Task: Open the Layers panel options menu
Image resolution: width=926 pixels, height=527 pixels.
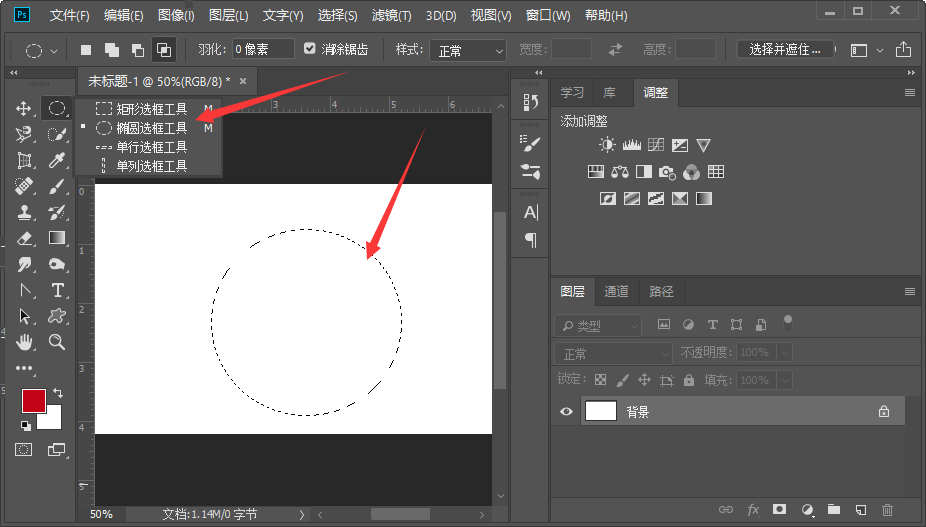Action: [909, 291]
